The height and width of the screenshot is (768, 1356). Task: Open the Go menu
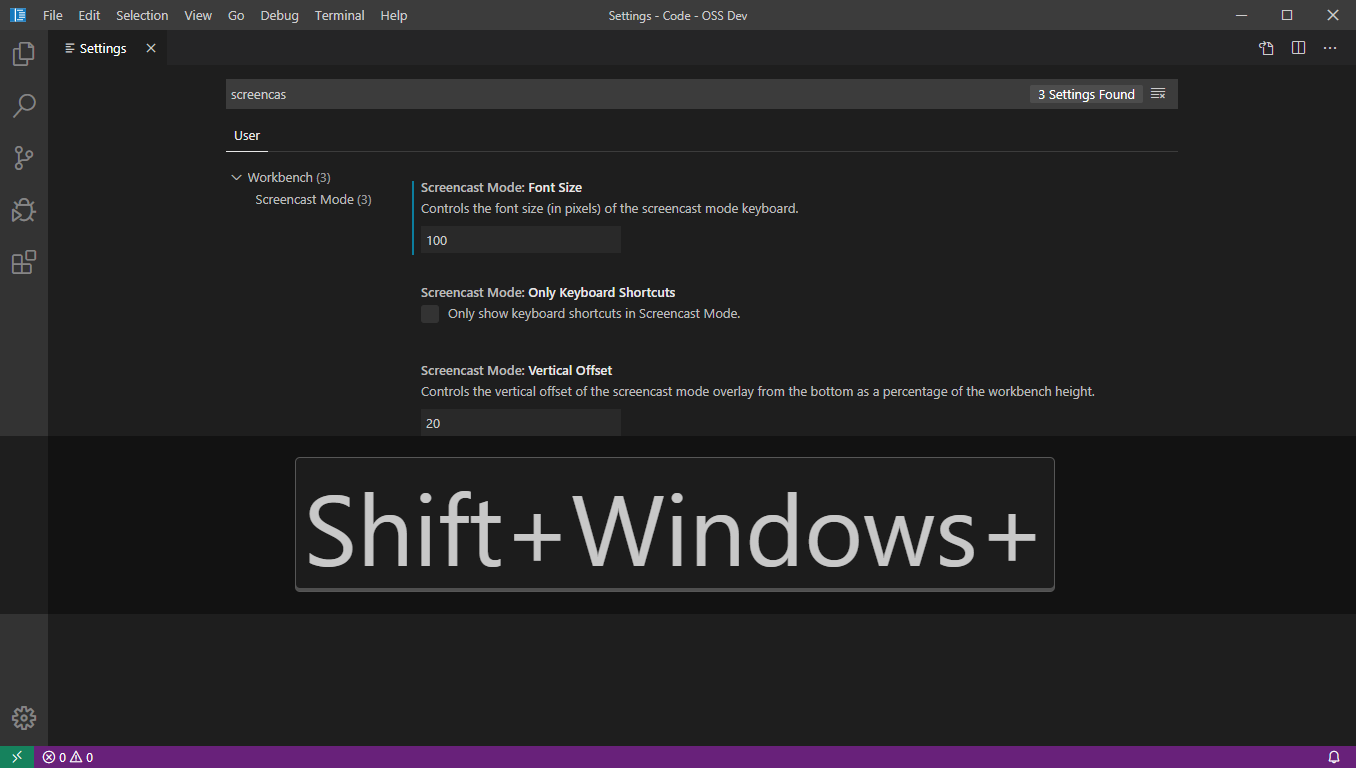[236, 15]
